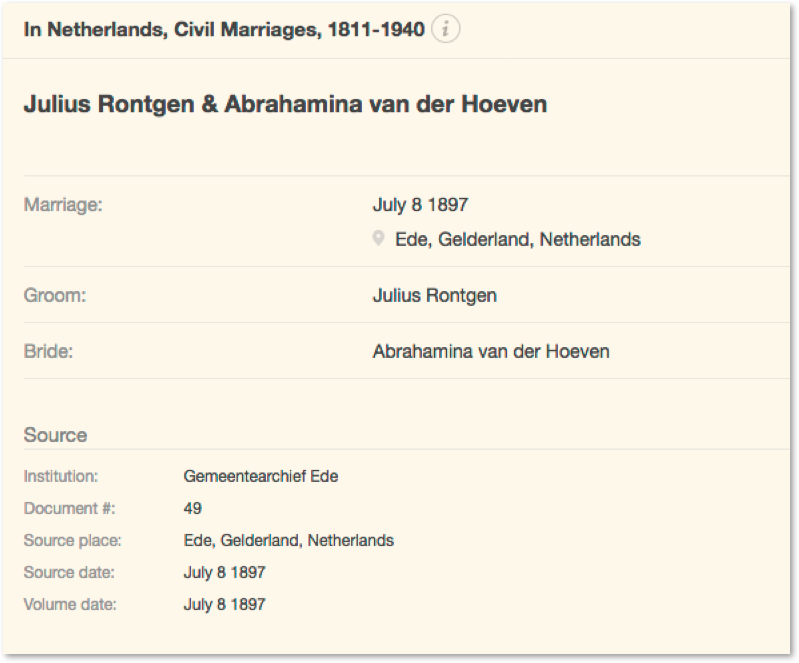Click the info icon beside collection title
Screen dimensions: 799x663
(x=445, y=30)
